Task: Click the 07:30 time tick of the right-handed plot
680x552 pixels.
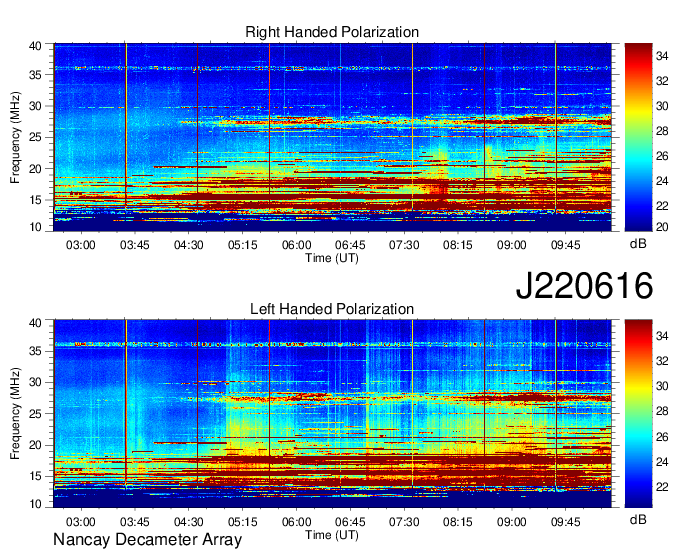Action: [404, 245]
